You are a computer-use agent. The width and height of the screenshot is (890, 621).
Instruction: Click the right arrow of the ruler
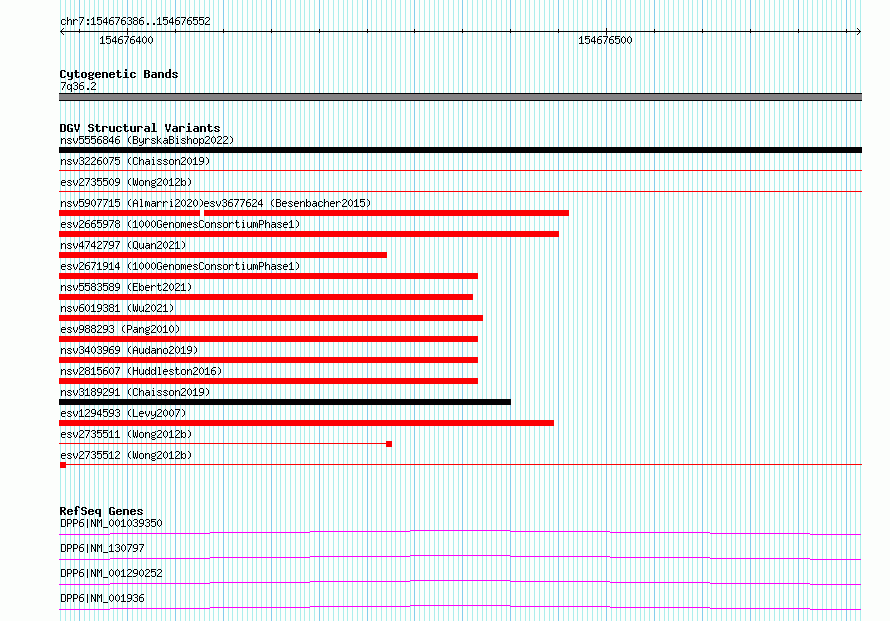pos(858,31)
